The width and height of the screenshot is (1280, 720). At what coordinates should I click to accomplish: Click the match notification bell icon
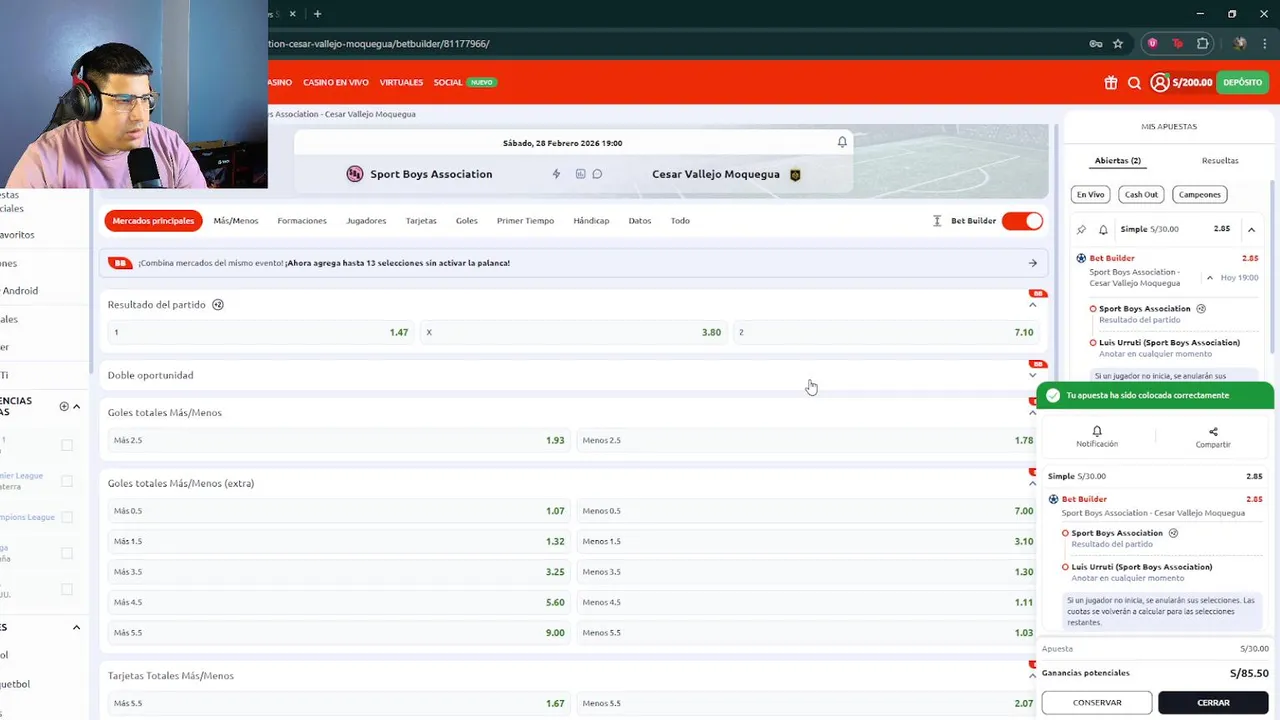click(842, 142)
